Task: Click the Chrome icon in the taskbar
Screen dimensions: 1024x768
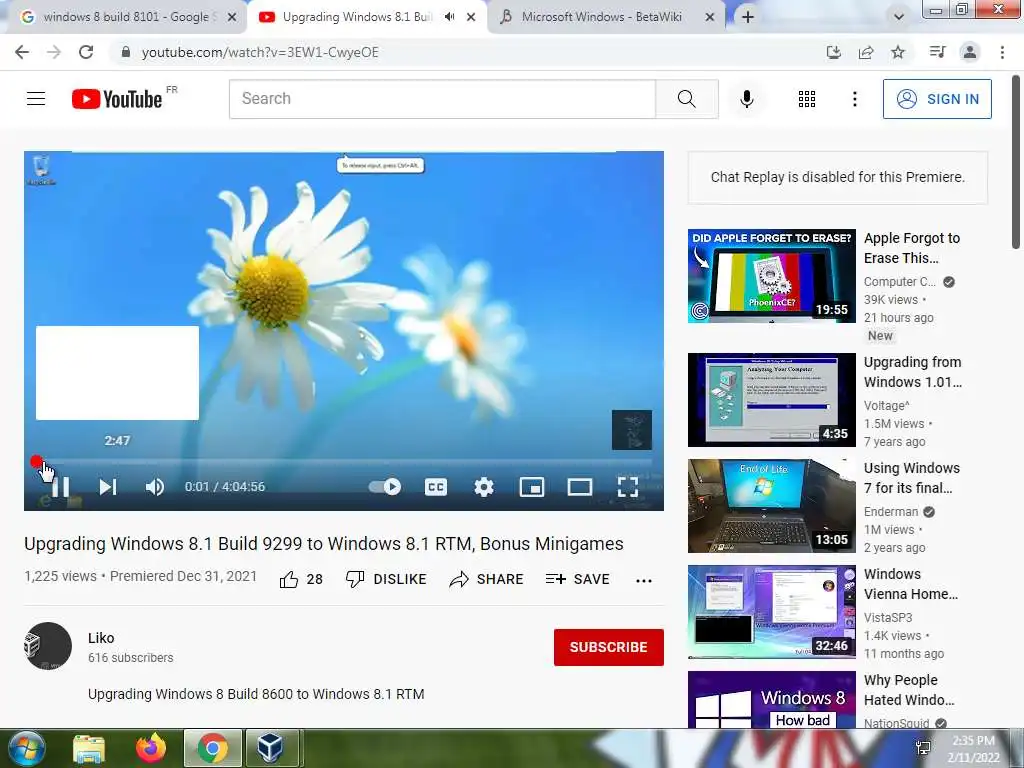Action: point(213,748)
